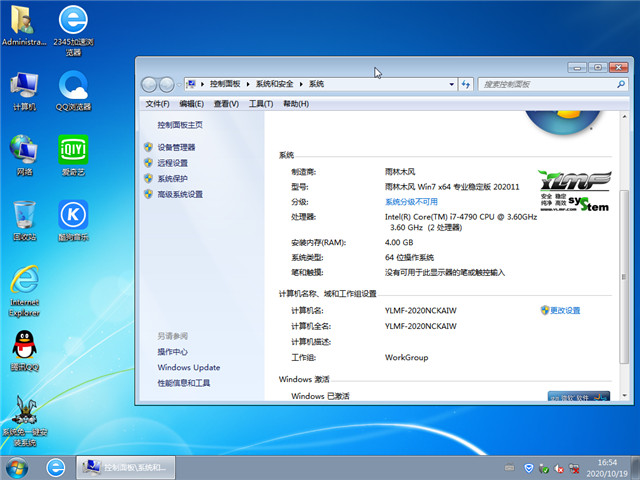Screen dimensions: 640x480
Task: Open 性能信息和工具 link
Action: pos(184,383)
